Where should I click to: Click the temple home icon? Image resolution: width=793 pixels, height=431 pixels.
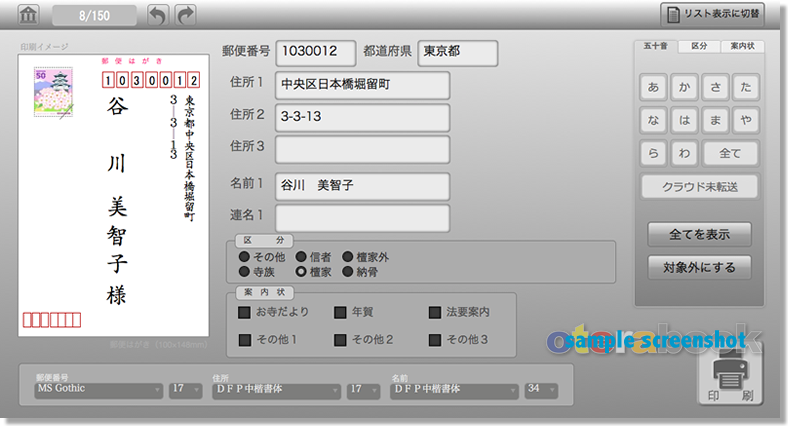point(29,15)
